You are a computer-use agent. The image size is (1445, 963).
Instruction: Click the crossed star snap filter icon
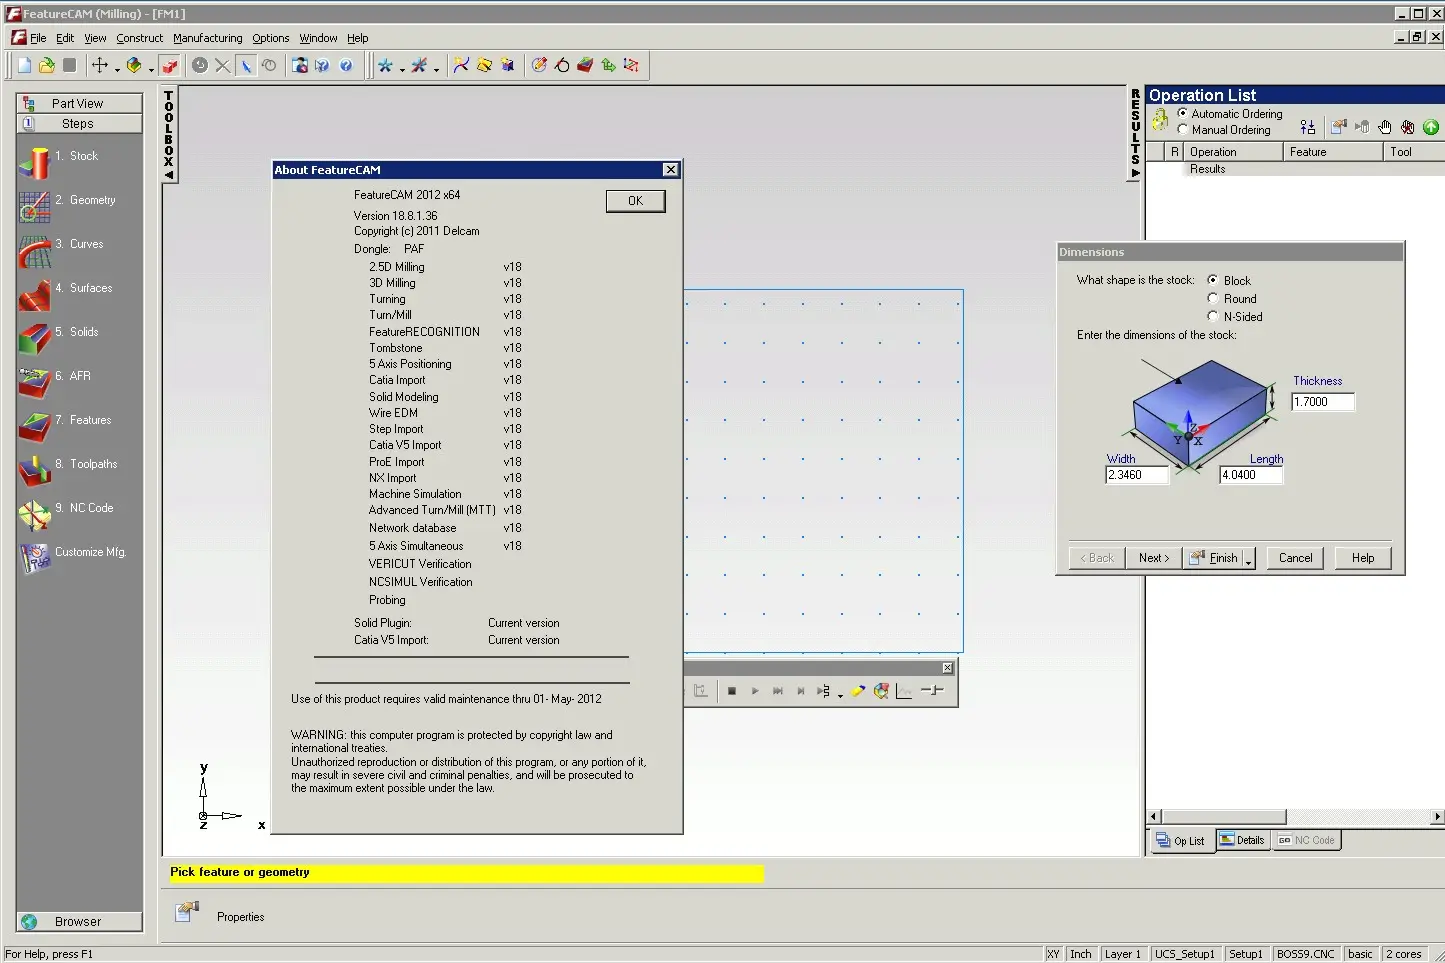[x=419, y=65]
